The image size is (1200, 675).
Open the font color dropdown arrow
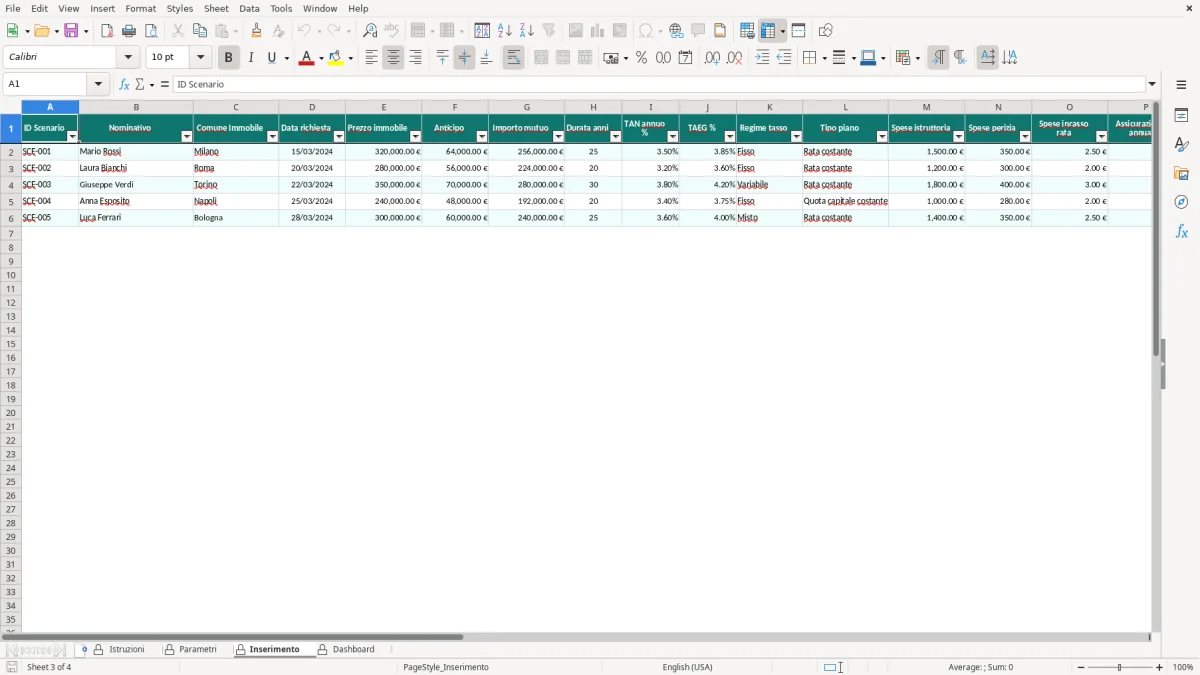click(x=320, y=58)
